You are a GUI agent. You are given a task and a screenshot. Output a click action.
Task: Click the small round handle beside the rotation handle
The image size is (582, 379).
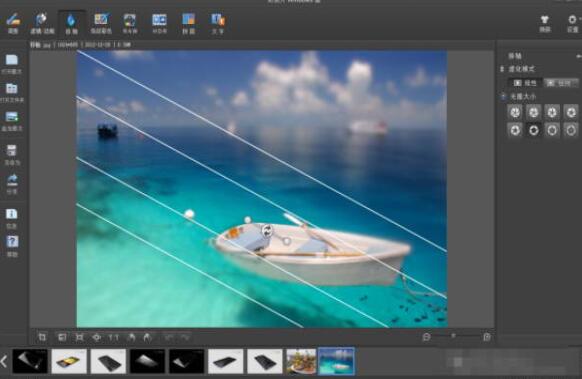(287, 241)
